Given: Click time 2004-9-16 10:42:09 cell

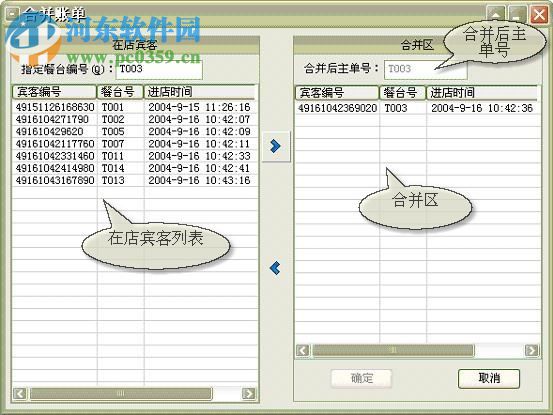Looking at the screenshot, I should click(x=199, y=132).
